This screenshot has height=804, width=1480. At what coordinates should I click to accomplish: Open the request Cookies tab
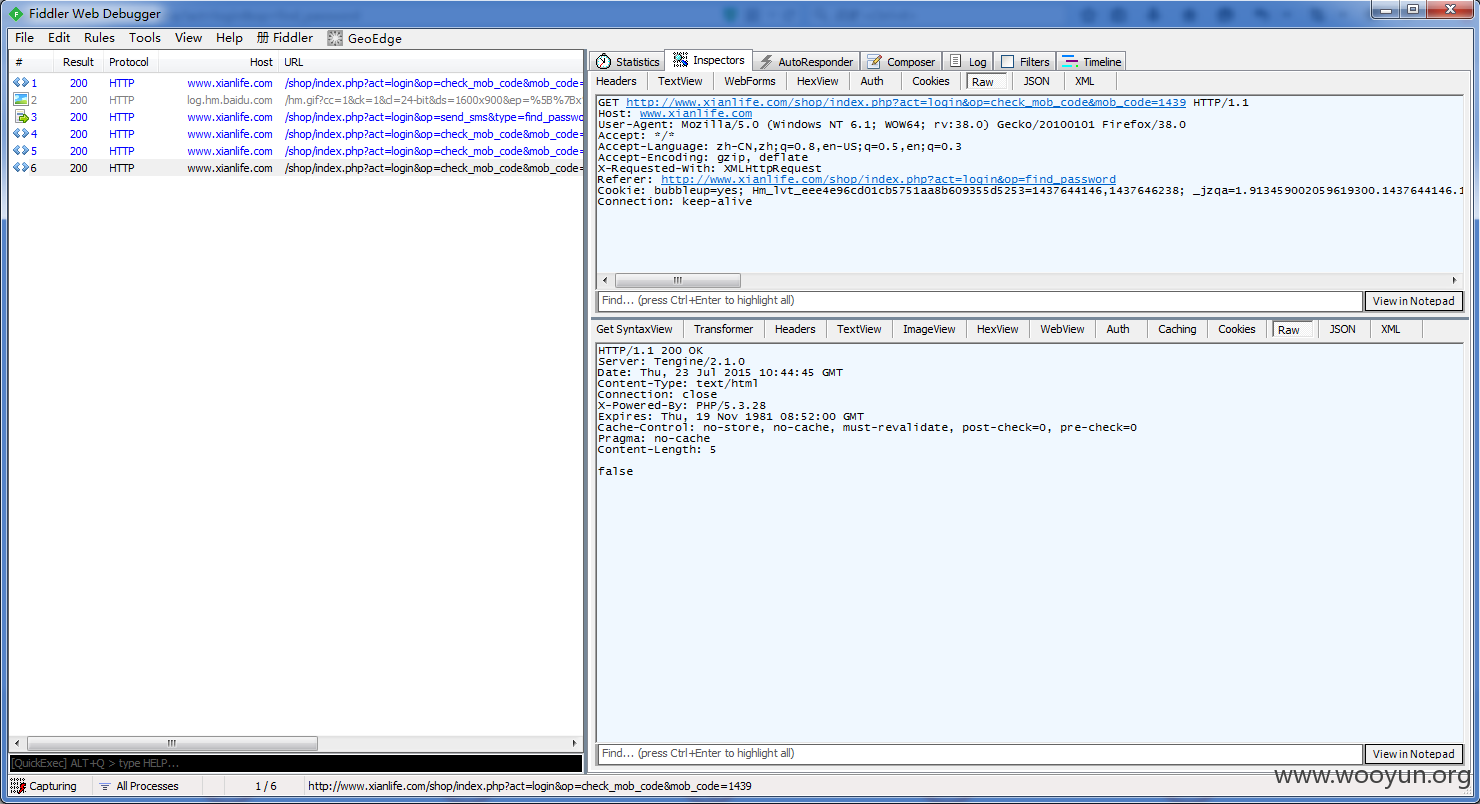tap(931, 81)
